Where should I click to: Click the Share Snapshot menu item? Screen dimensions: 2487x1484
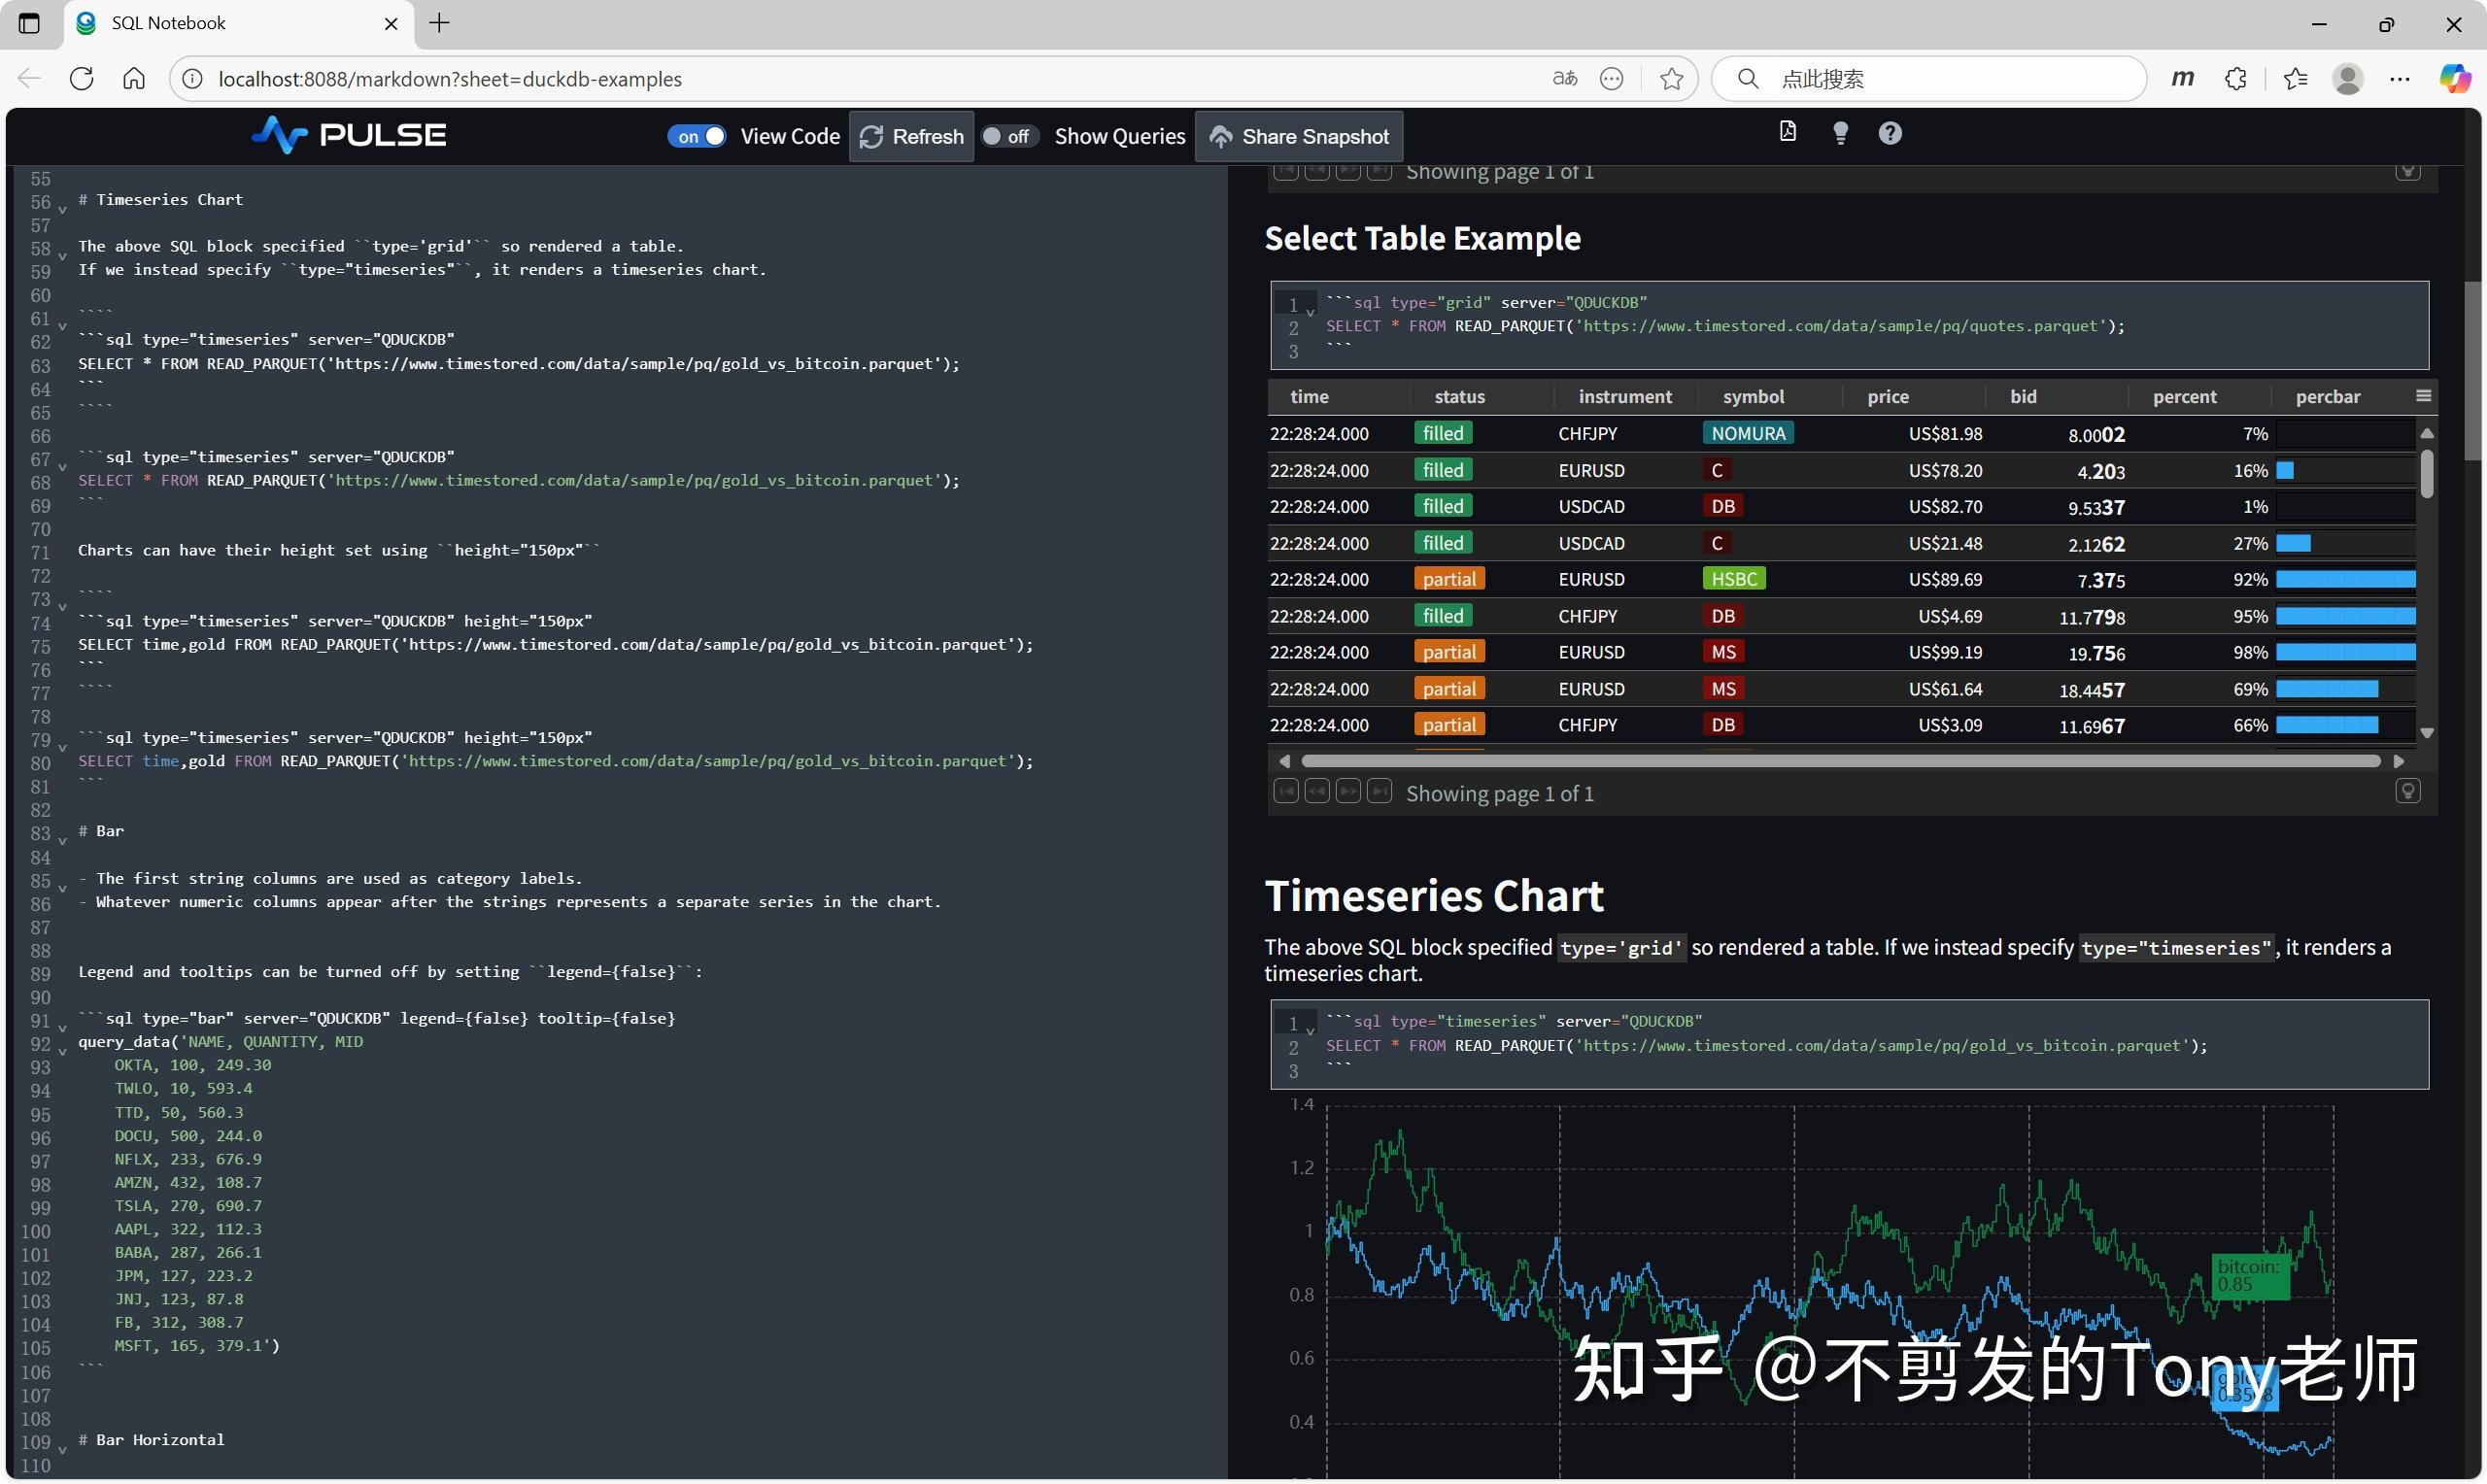(1298, 136)
